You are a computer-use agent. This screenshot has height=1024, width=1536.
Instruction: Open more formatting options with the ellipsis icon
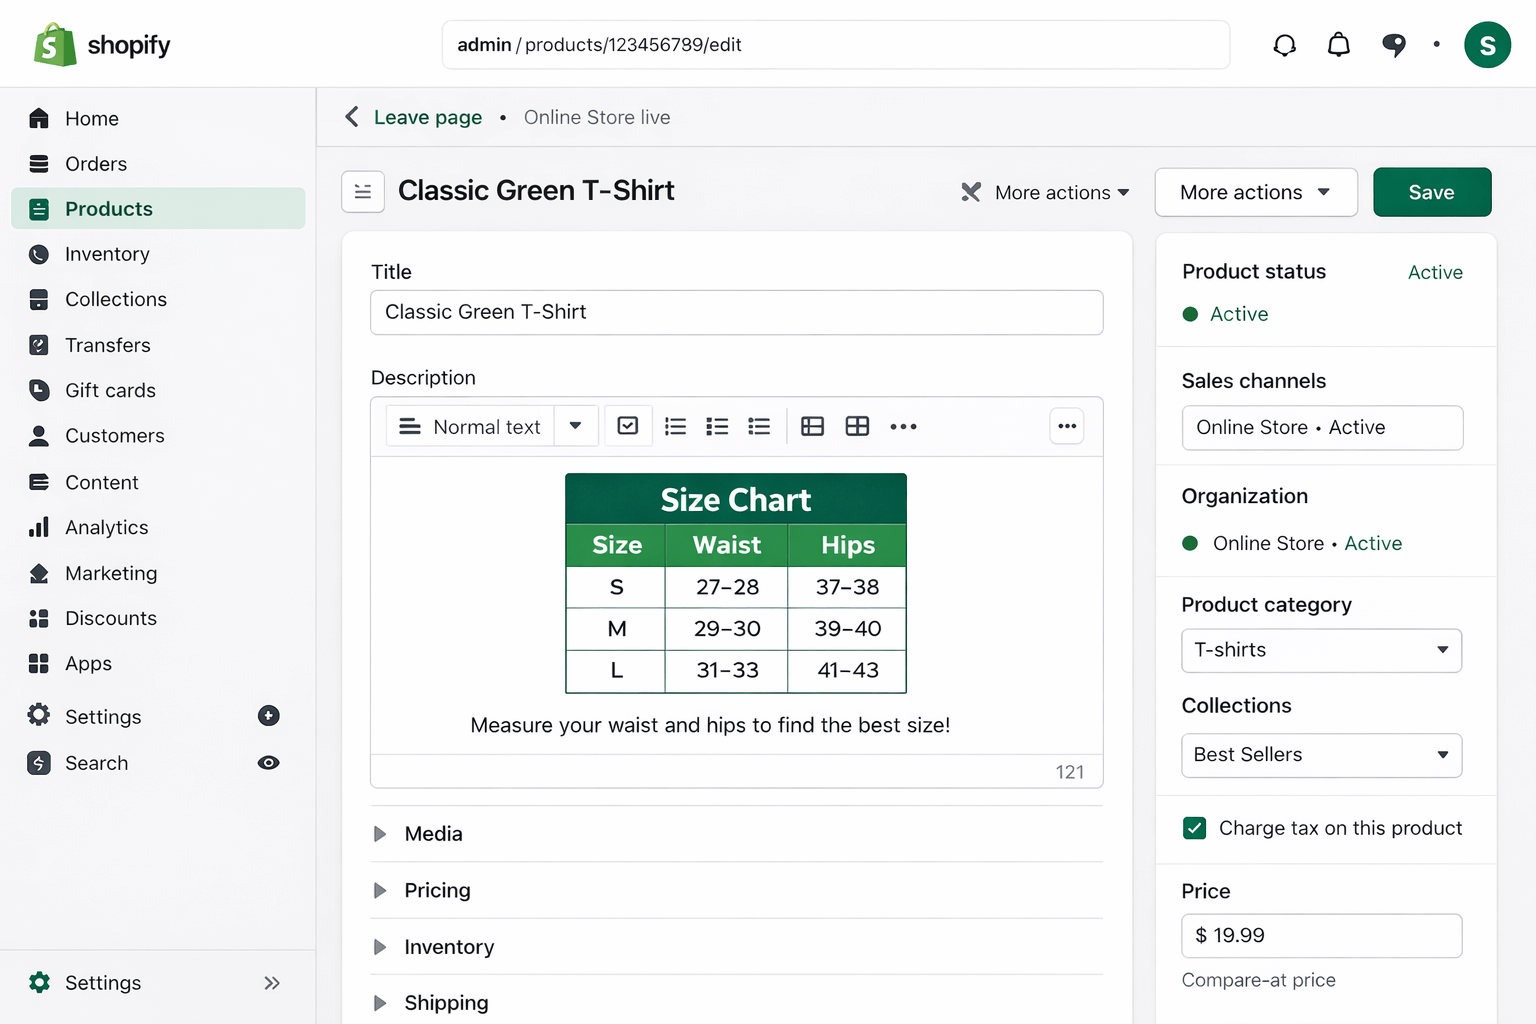[903, 426]
